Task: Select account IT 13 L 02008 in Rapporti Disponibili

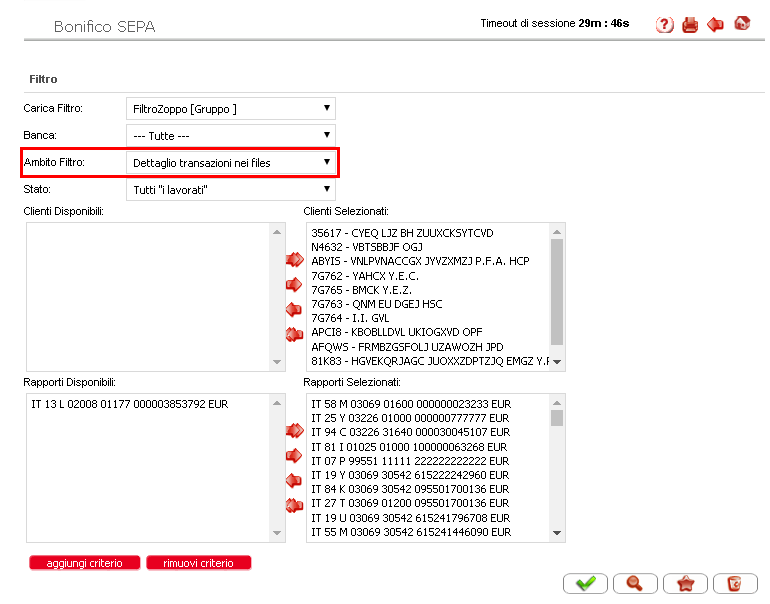Action: tap(120, 404)
